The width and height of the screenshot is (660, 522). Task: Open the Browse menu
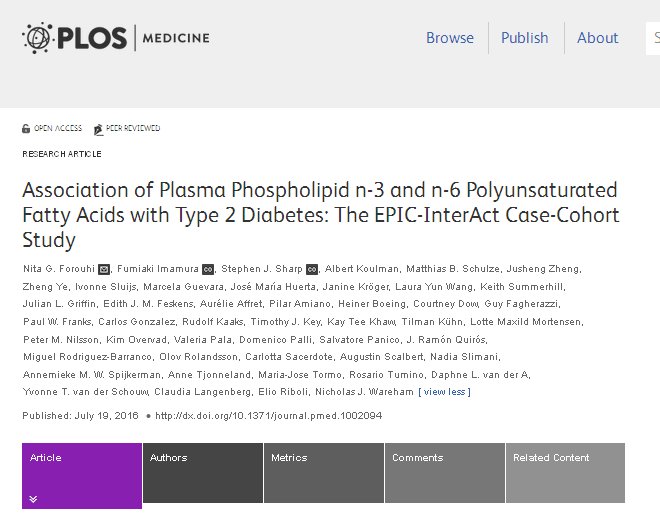[x=450, y=38]
